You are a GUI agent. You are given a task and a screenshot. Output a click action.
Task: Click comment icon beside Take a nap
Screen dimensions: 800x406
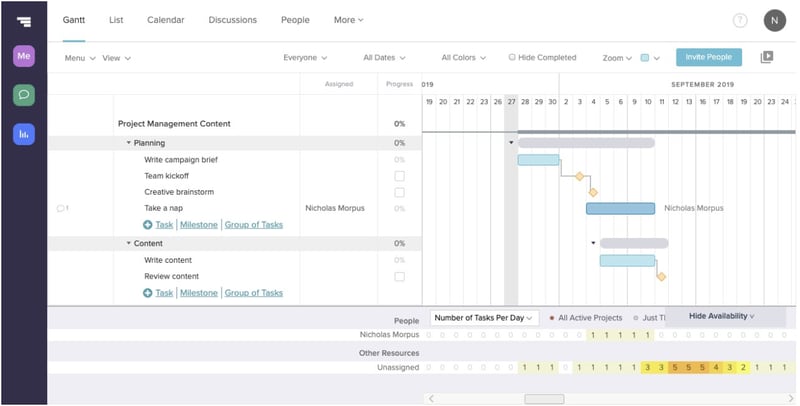pos(61,208)
